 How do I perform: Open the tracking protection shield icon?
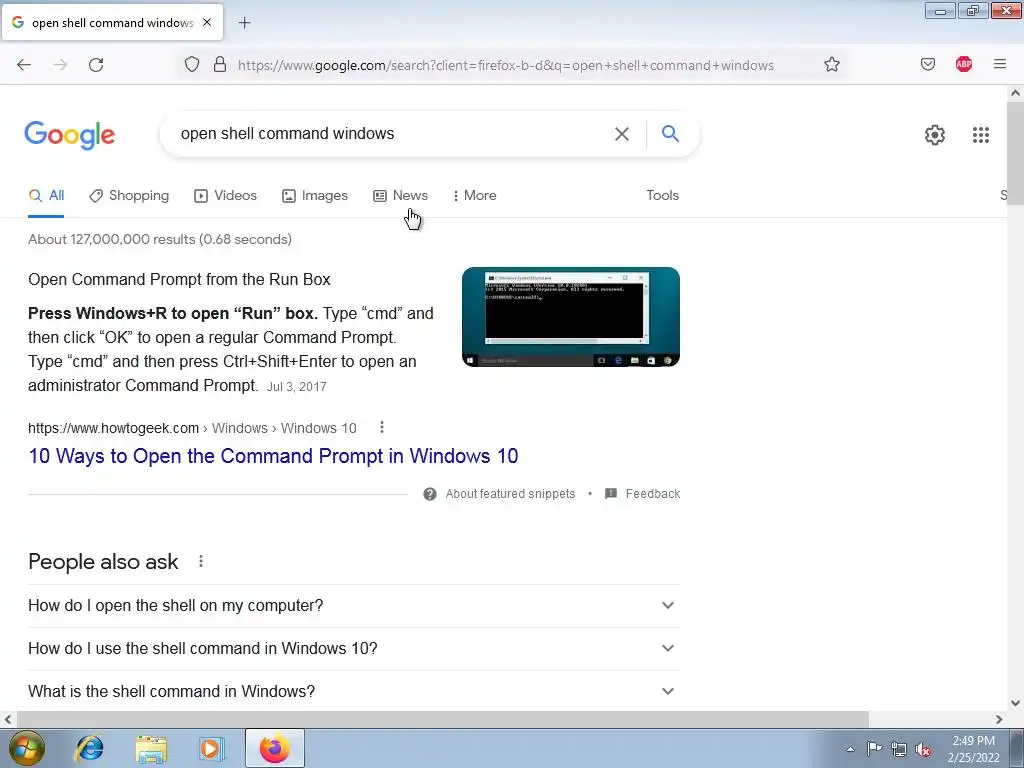tap(191, 65)
